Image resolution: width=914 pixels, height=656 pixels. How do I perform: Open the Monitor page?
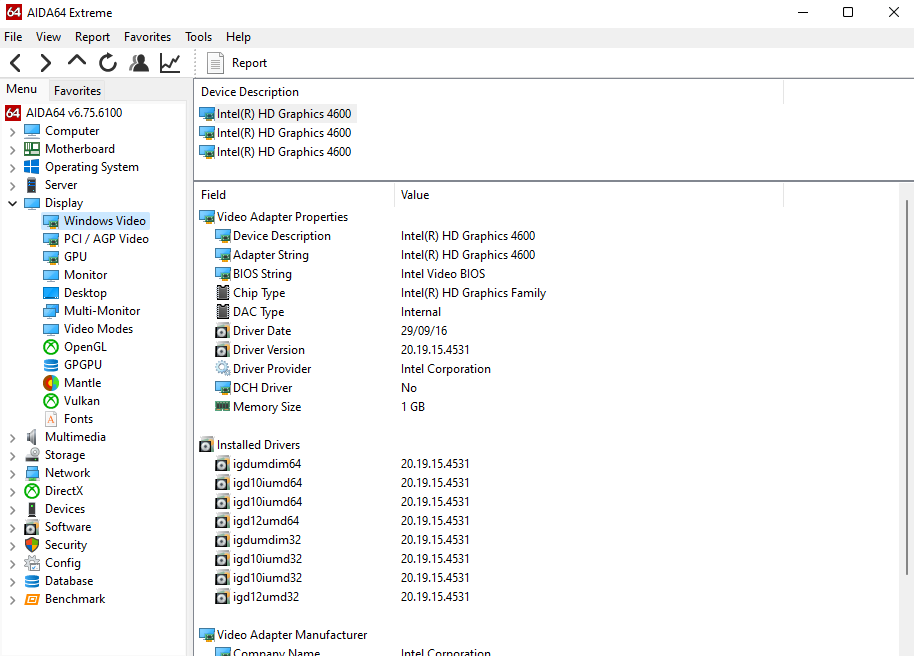click(85, 275)
